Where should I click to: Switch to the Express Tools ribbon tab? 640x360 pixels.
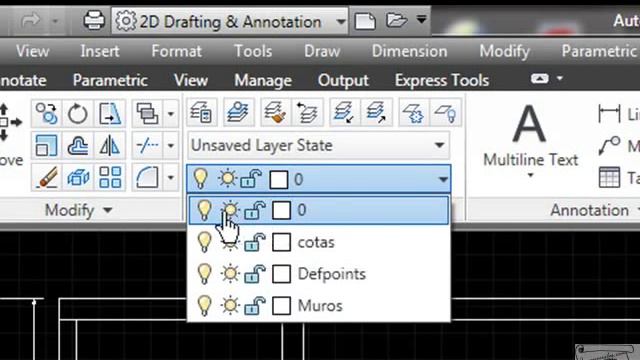pos(442,80)
